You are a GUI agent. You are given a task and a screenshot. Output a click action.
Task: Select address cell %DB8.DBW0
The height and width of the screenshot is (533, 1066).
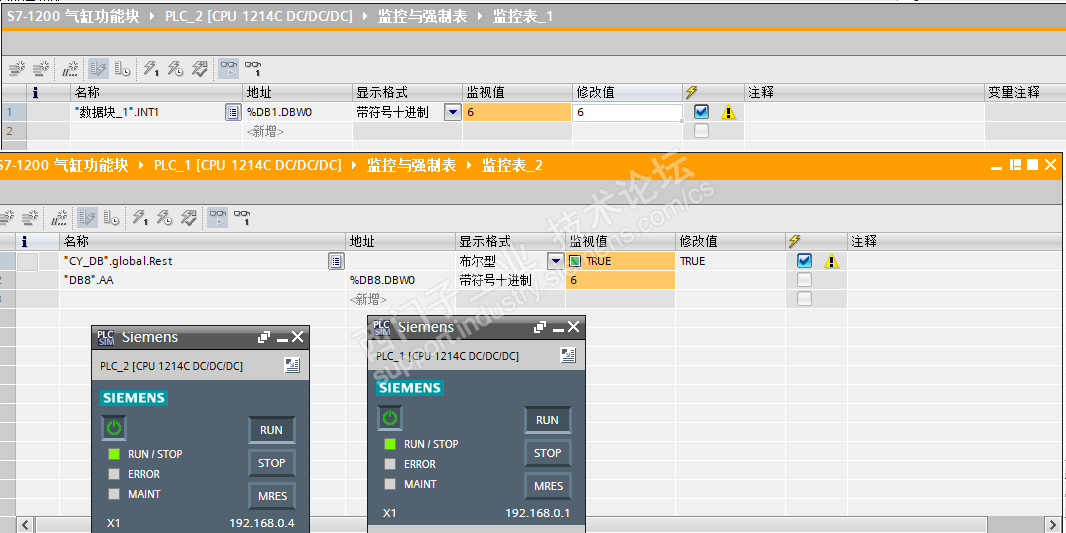tap(401, 280)
